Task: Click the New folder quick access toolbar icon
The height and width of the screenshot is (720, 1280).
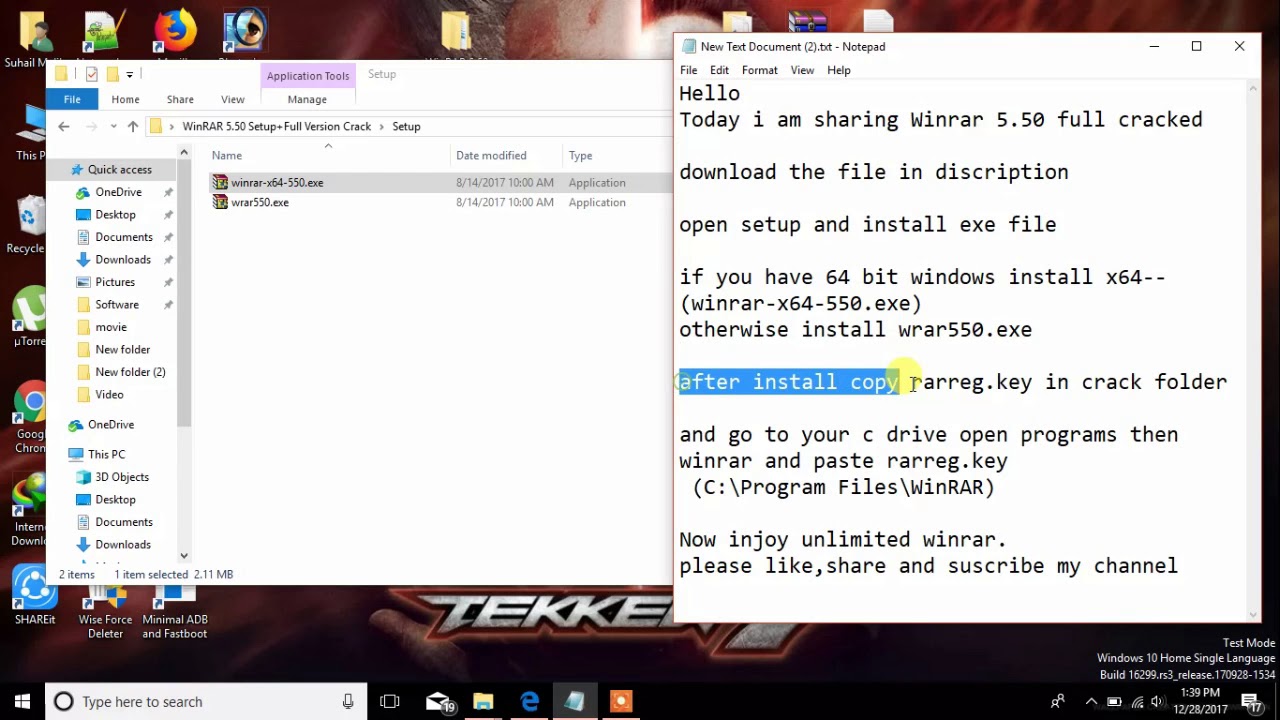Action: [x=112, y=74]
